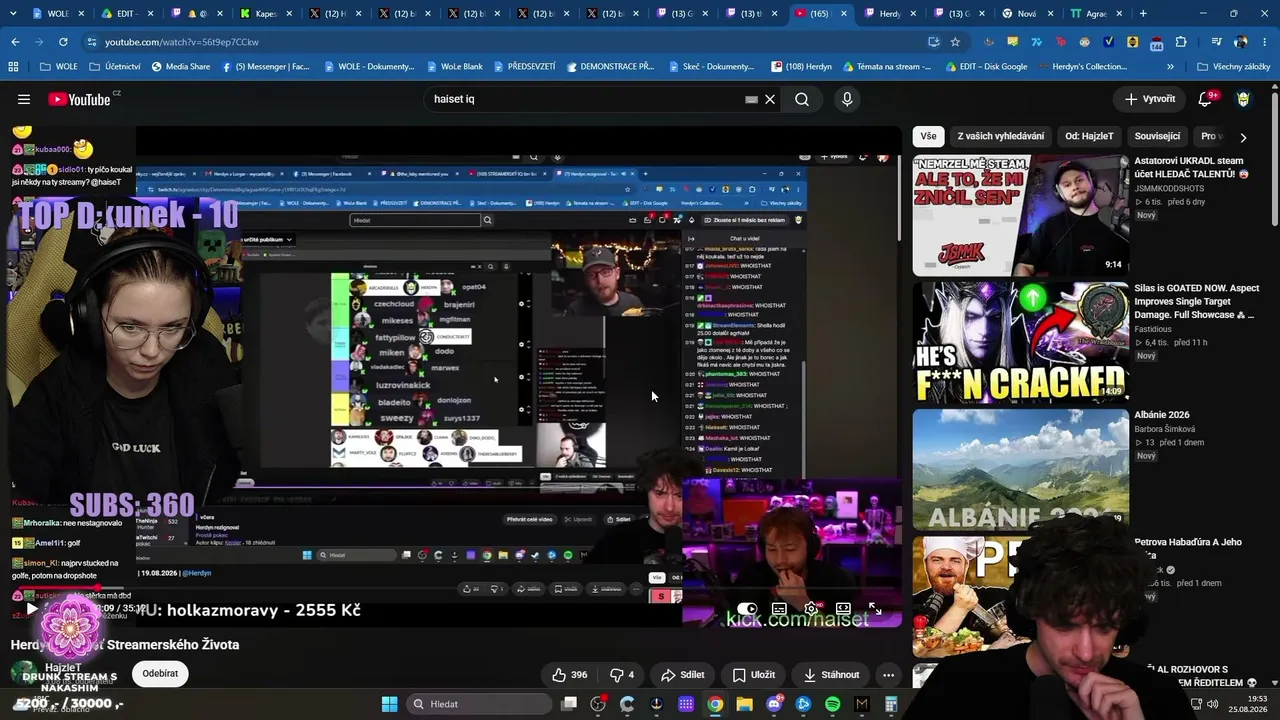
Task: Open the Silas is GOATED NOW thumbnail
Action: point(1020,342)
